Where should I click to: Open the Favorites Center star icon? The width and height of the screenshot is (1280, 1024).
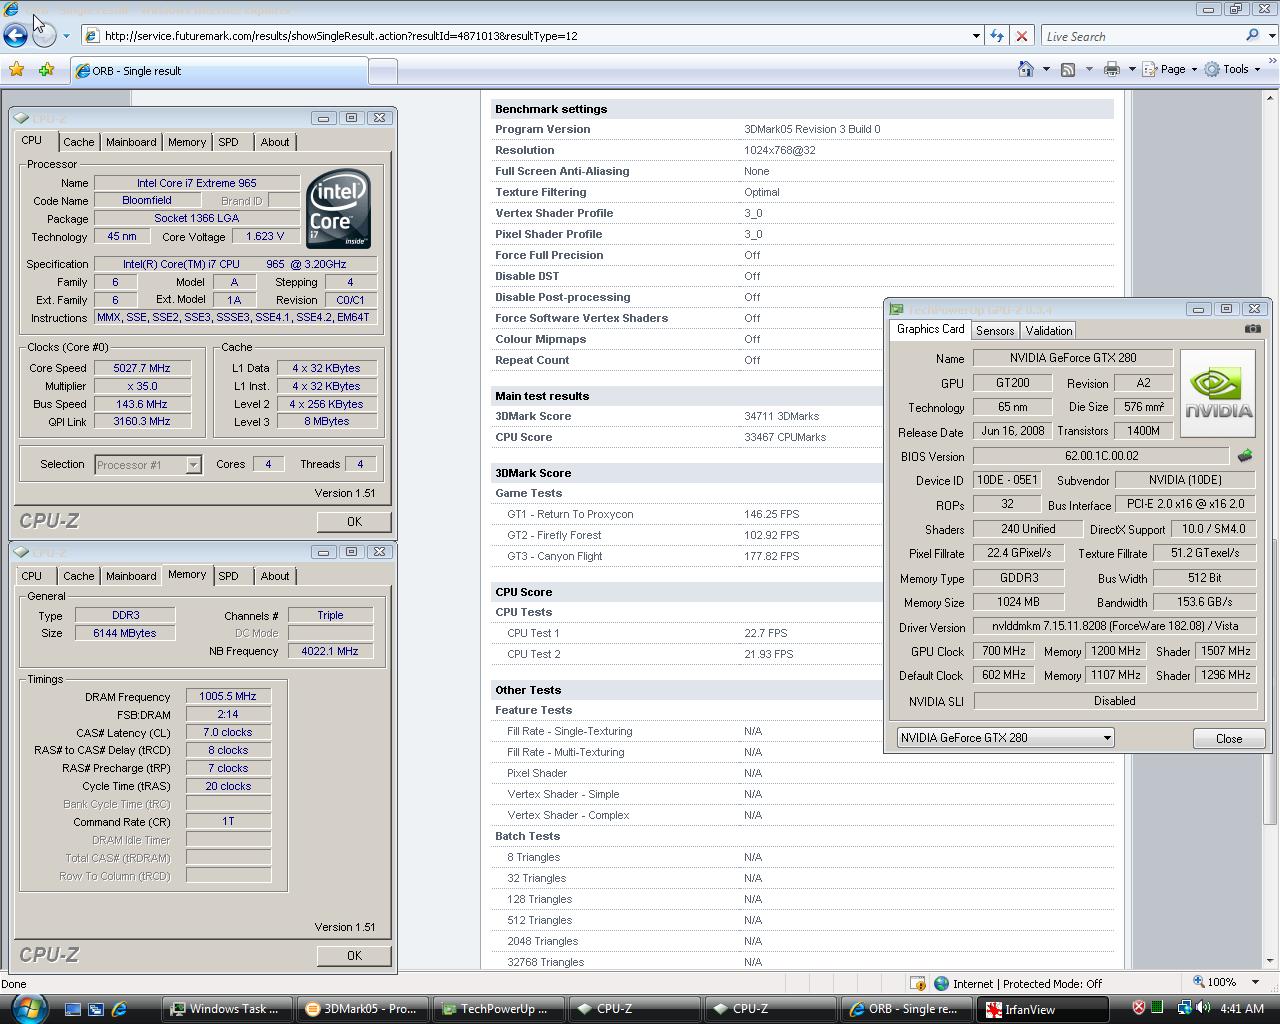(16, 70)
